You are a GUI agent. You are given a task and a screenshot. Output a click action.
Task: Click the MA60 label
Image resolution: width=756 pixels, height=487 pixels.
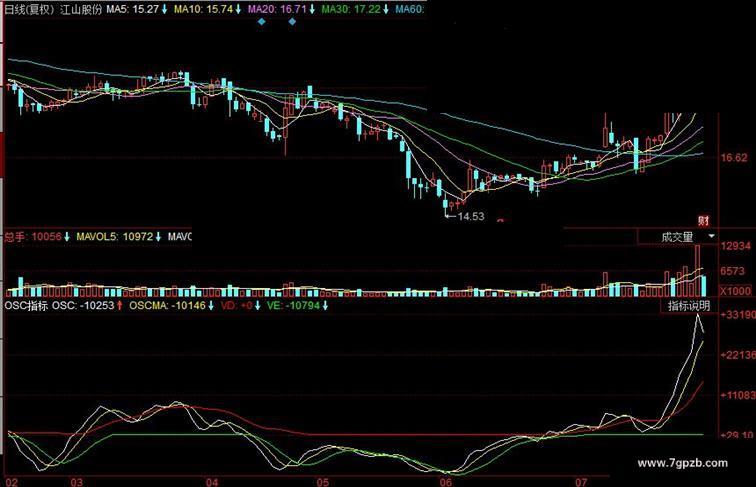click(409, 9)
